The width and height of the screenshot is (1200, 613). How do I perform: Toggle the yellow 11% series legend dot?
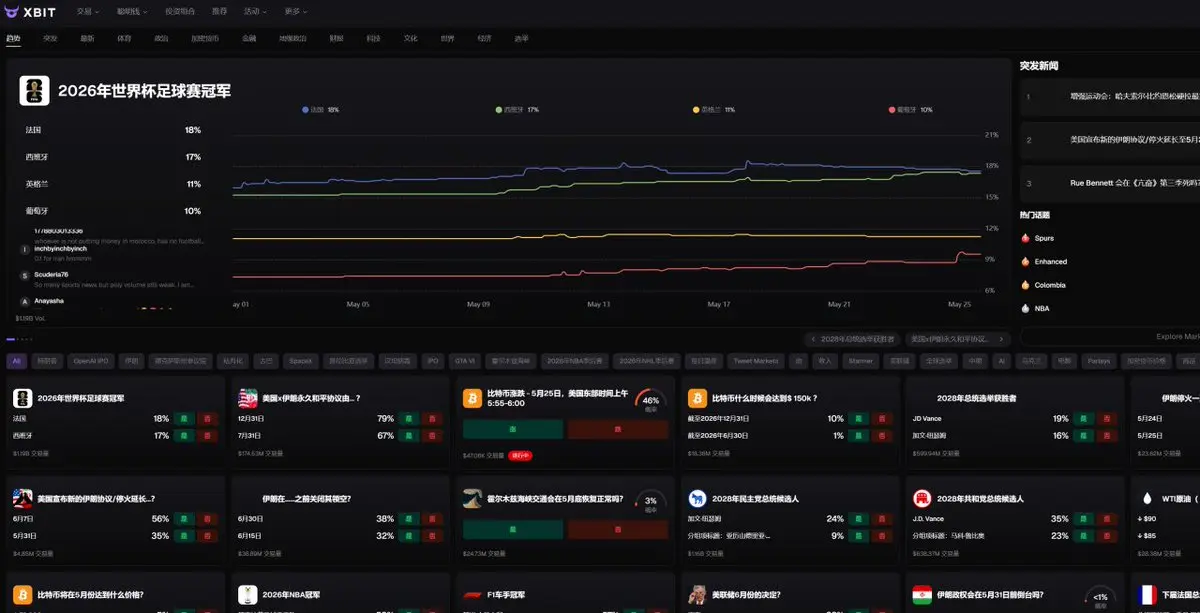tap(695, 109)
